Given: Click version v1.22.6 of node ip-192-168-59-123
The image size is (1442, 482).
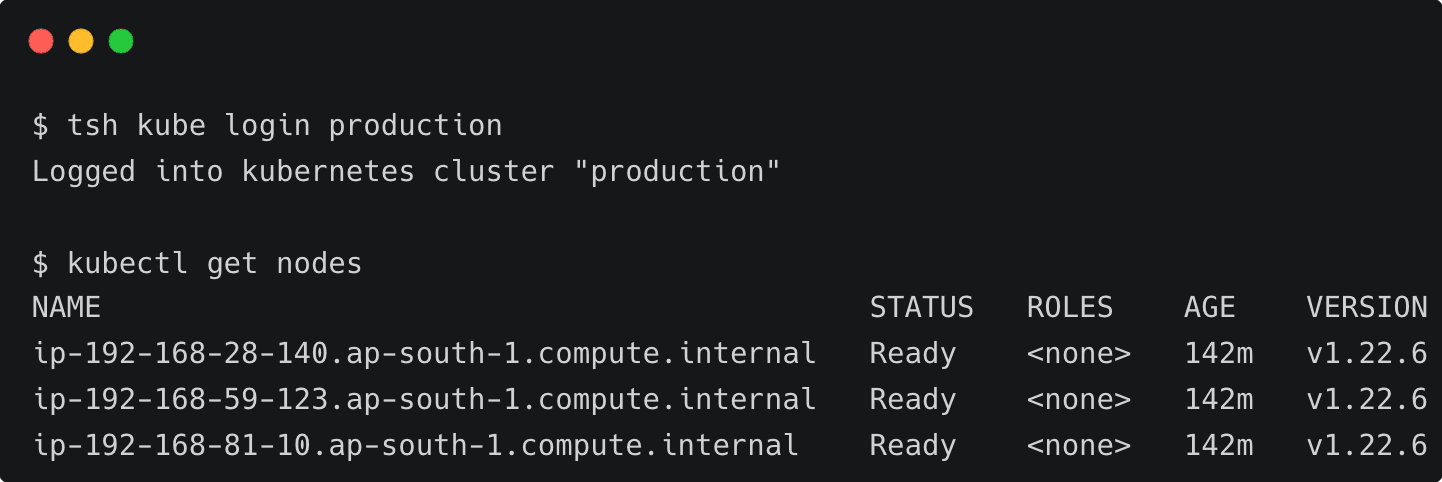Looking at the screenshot, I should point(1366,400).
